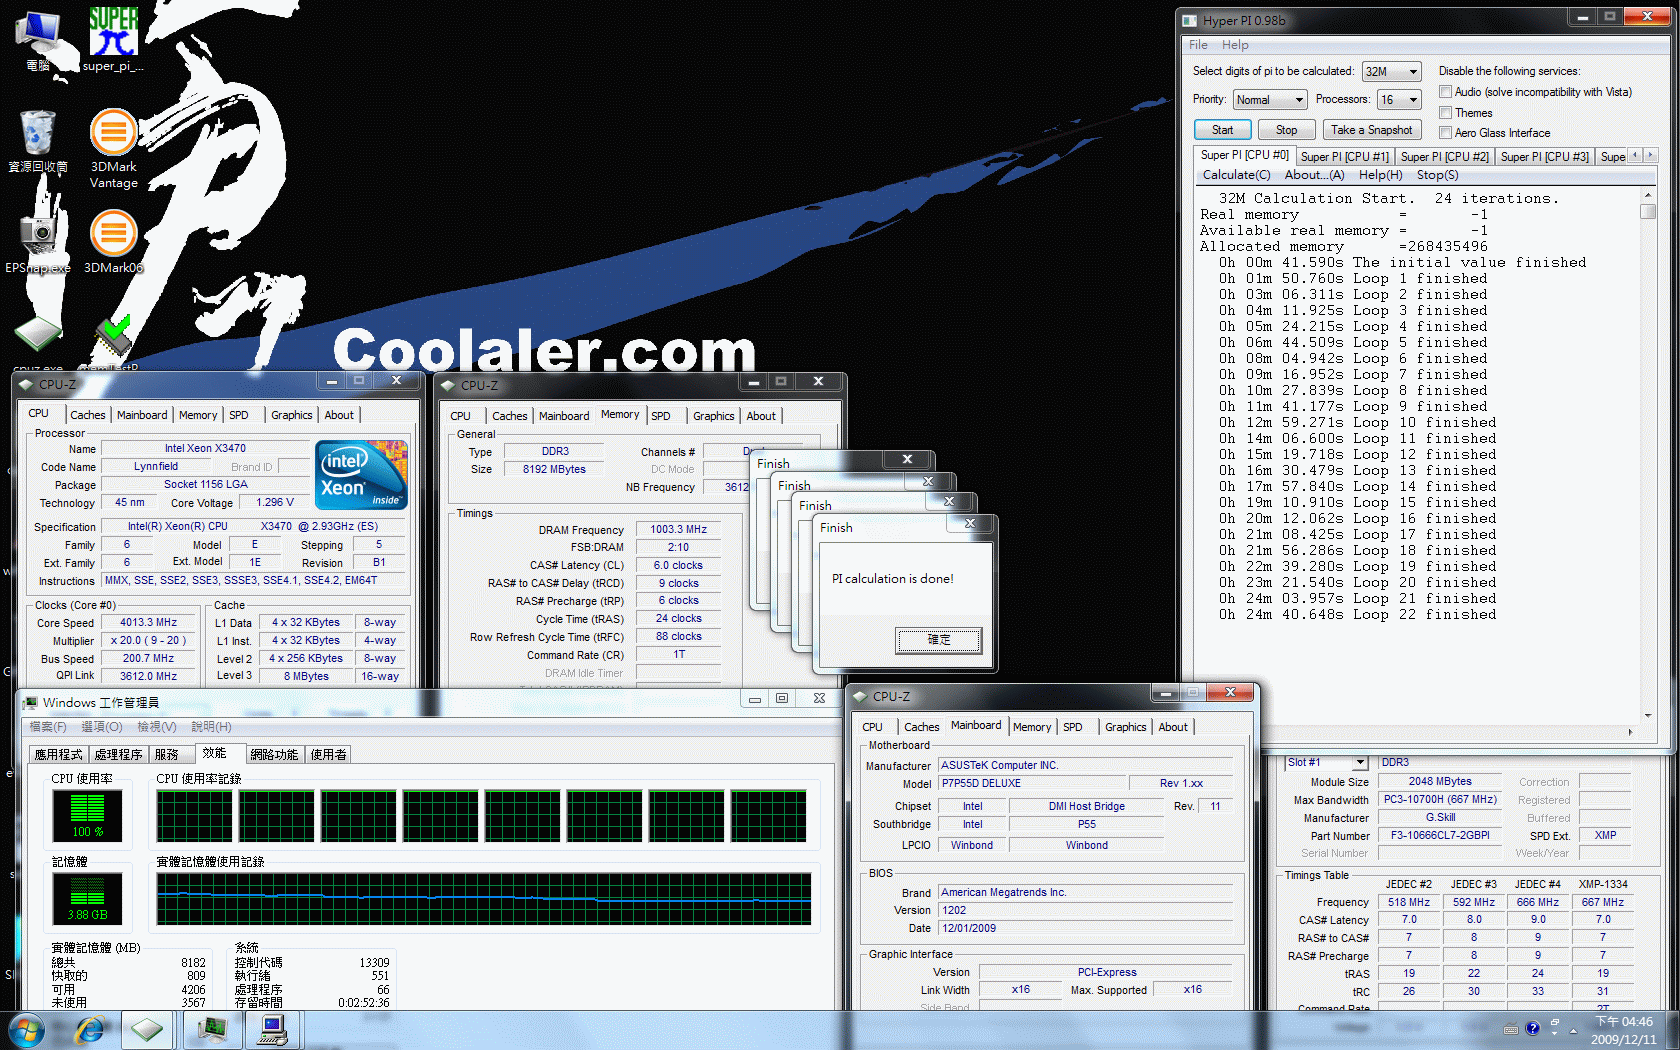Image resolution: width=1680 pixels, height=1050 pixels.
Task: Click the P7P55D DELUXE model field
Action: click(x=1033, y=783)
